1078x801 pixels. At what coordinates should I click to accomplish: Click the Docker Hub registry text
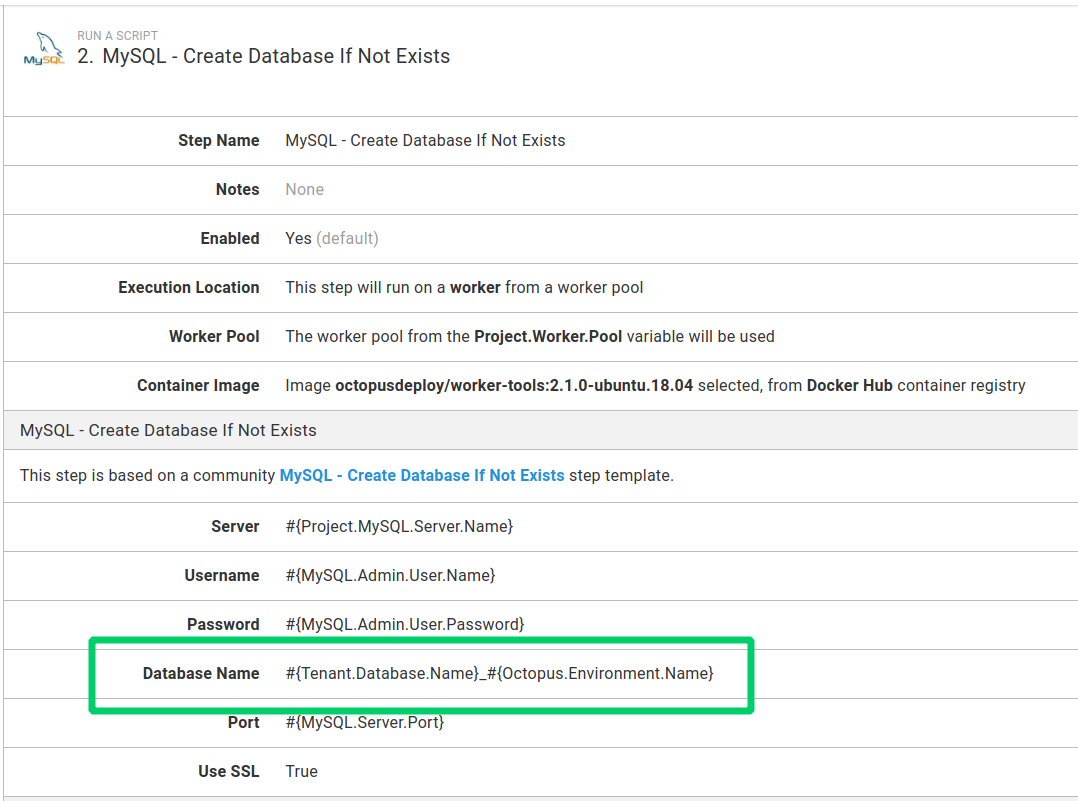click(x=850, y=385)
